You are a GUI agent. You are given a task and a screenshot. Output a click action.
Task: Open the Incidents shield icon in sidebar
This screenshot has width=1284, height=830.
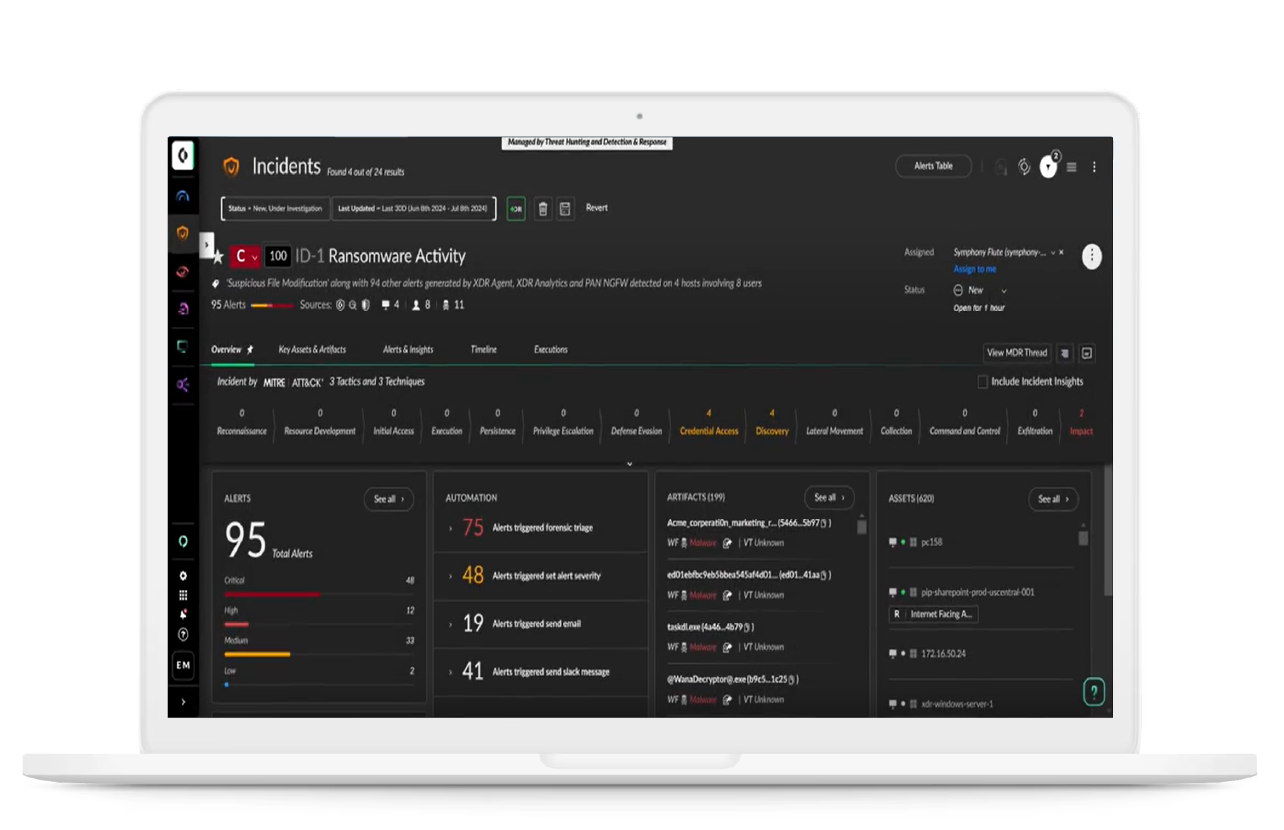(x=183, y=233)
